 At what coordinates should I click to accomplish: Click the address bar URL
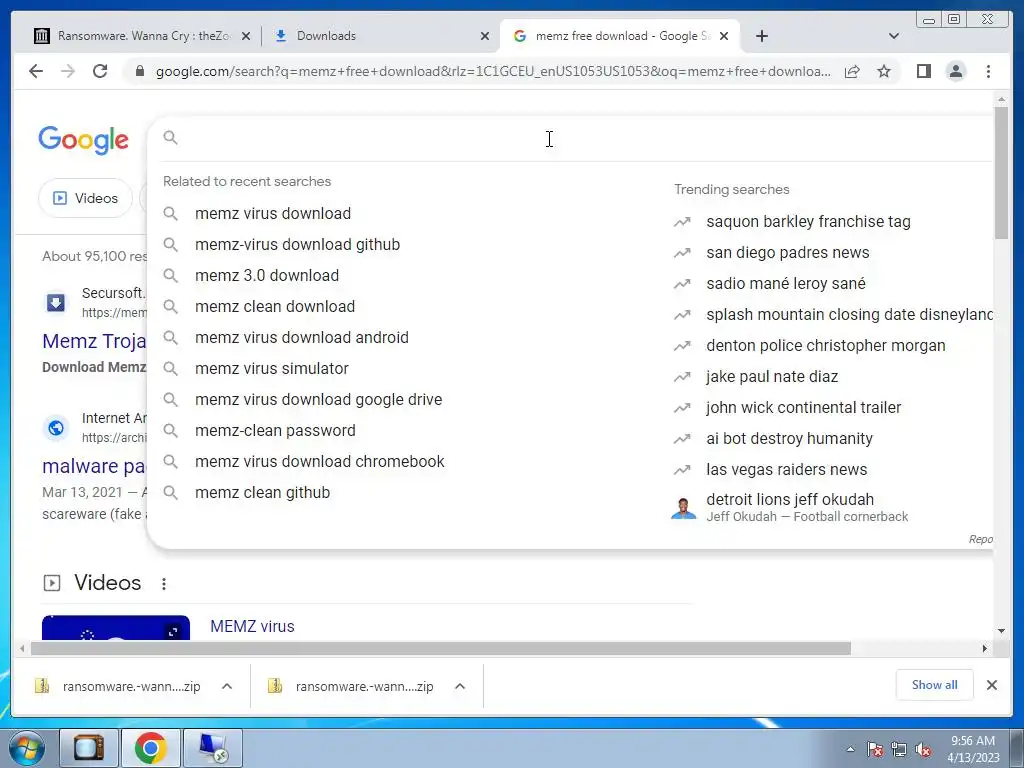click(x=493, y=71)
